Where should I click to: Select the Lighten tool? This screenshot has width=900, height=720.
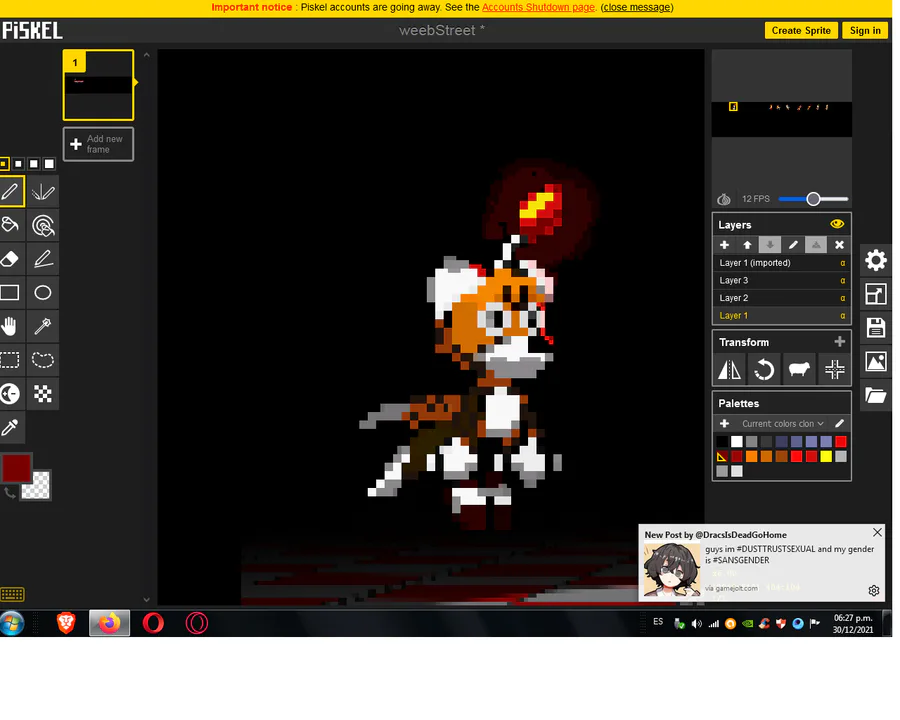pos(11,394)
